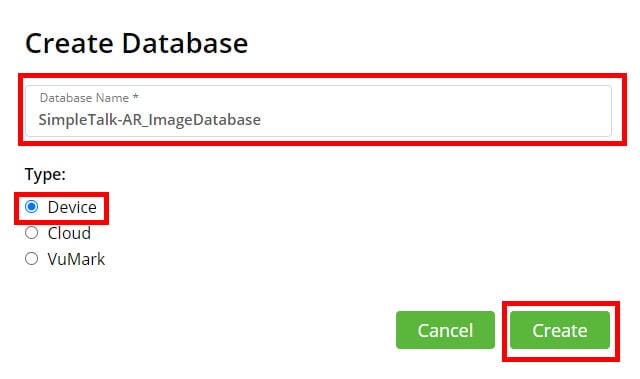Click the SimpleTalk-AR_ImageDatabase text in name field
This screenshot has width=640, height=379.
pyautogui.click(x=149, y=120)
